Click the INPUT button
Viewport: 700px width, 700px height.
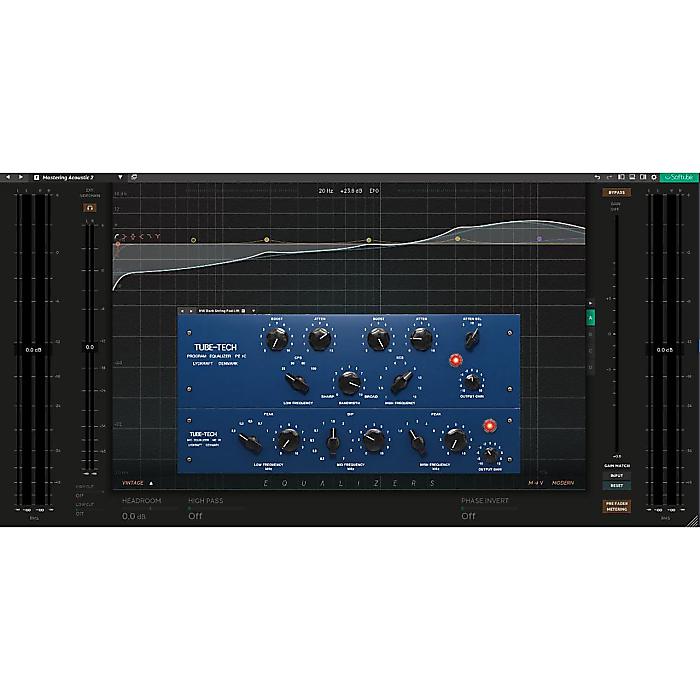point(617,476)
